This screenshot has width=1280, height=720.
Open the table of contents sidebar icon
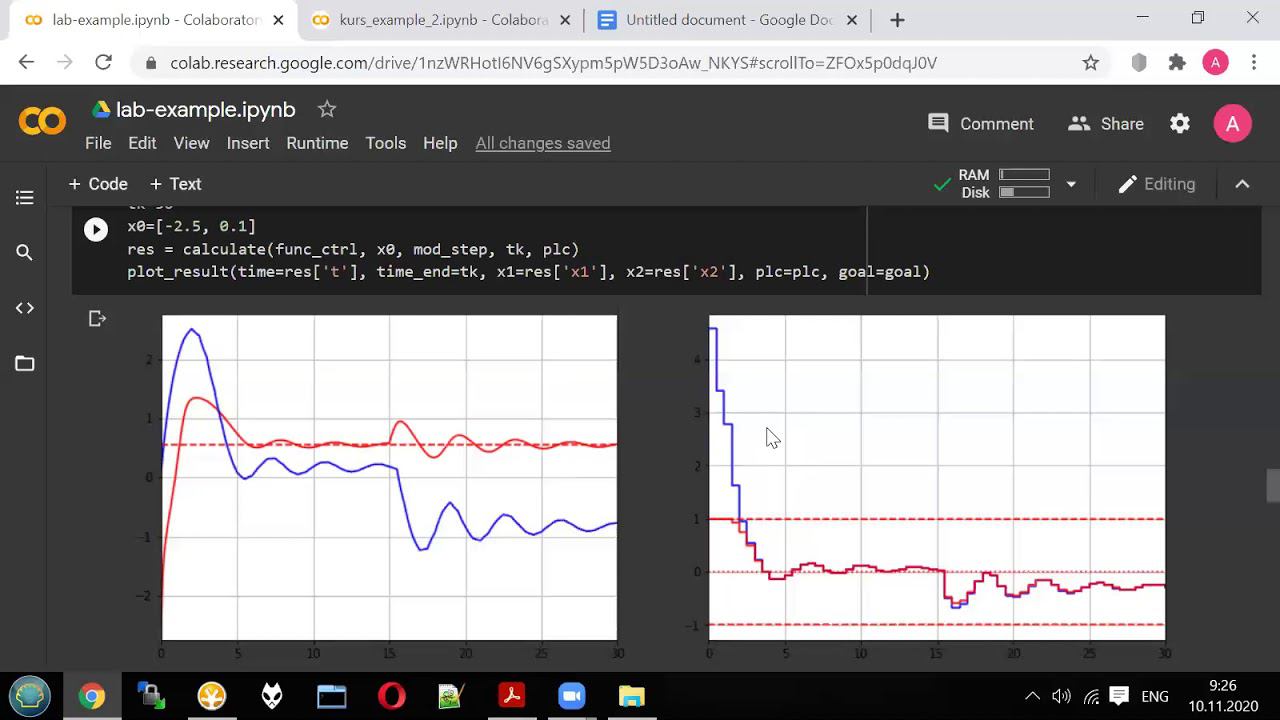(25, 198)
